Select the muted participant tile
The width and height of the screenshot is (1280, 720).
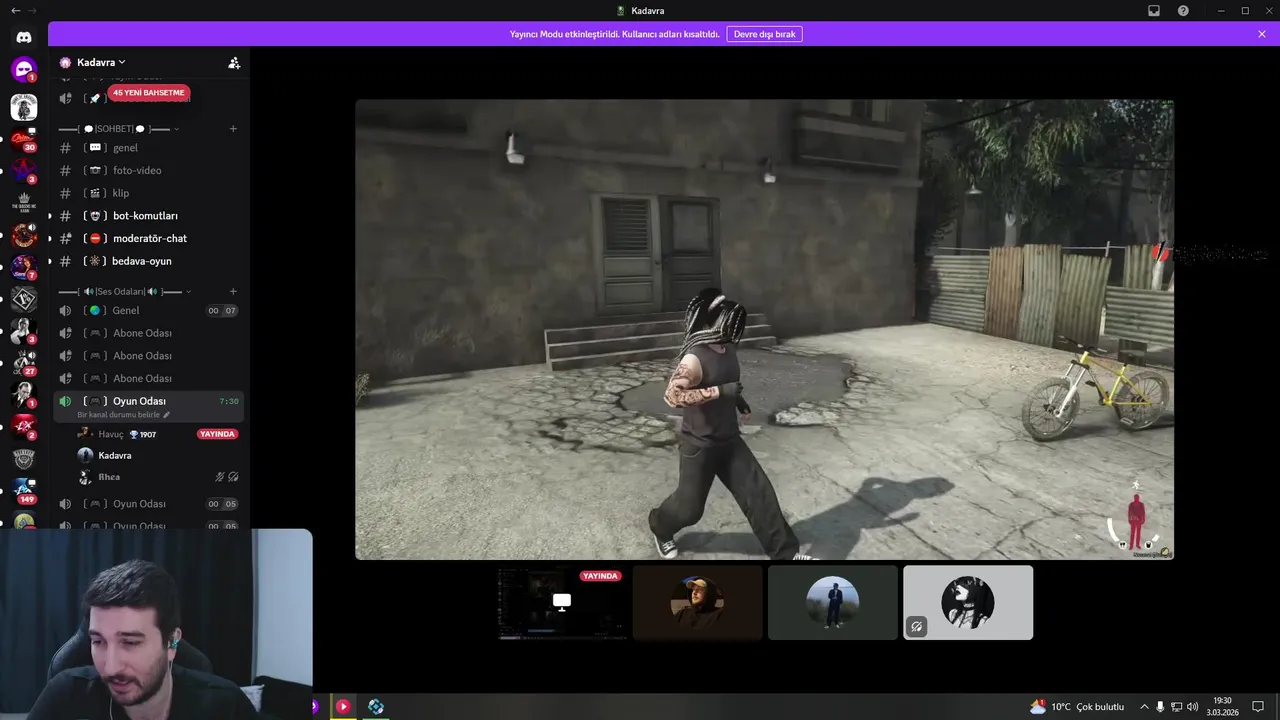tap(968, 602)
